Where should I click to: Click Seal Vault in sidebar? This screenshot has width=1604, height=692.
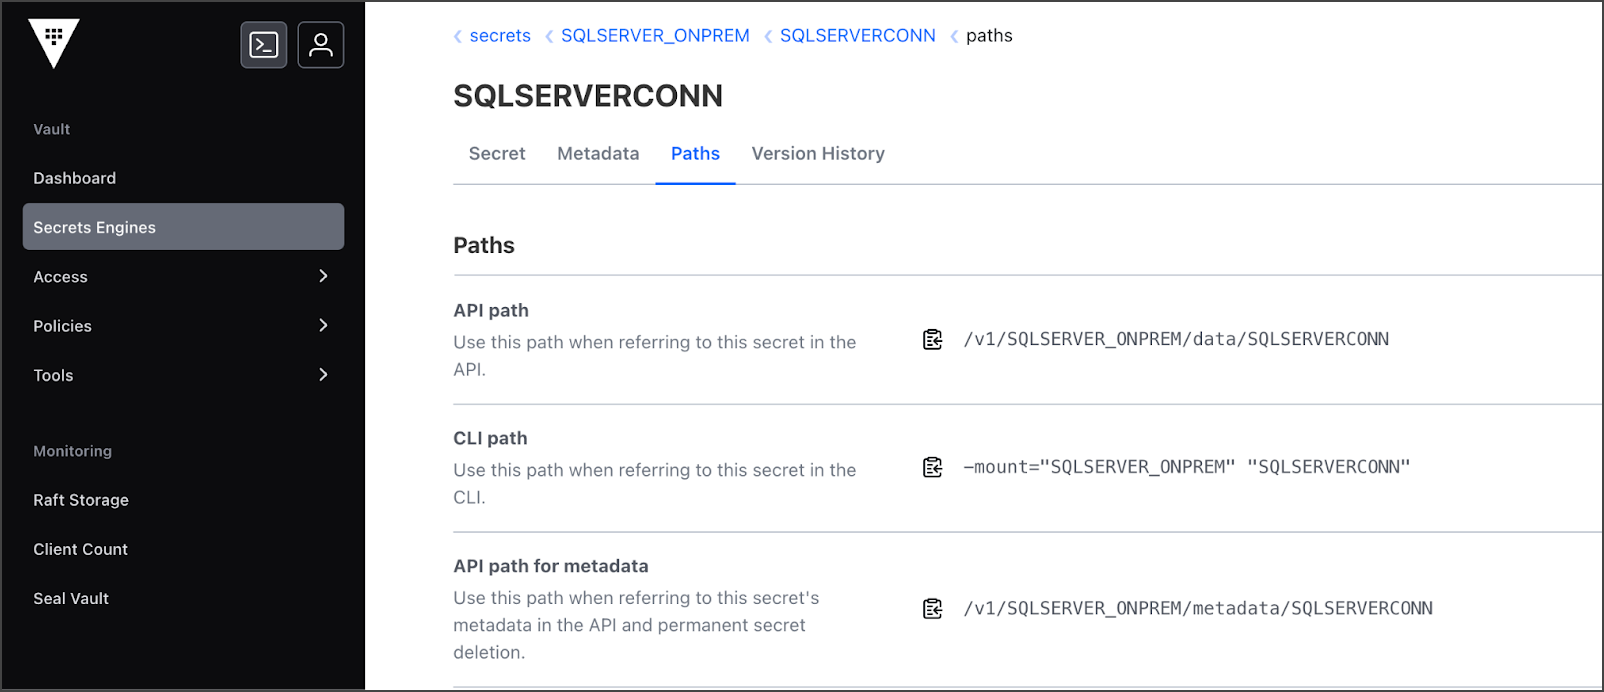[x=71, y=598]
